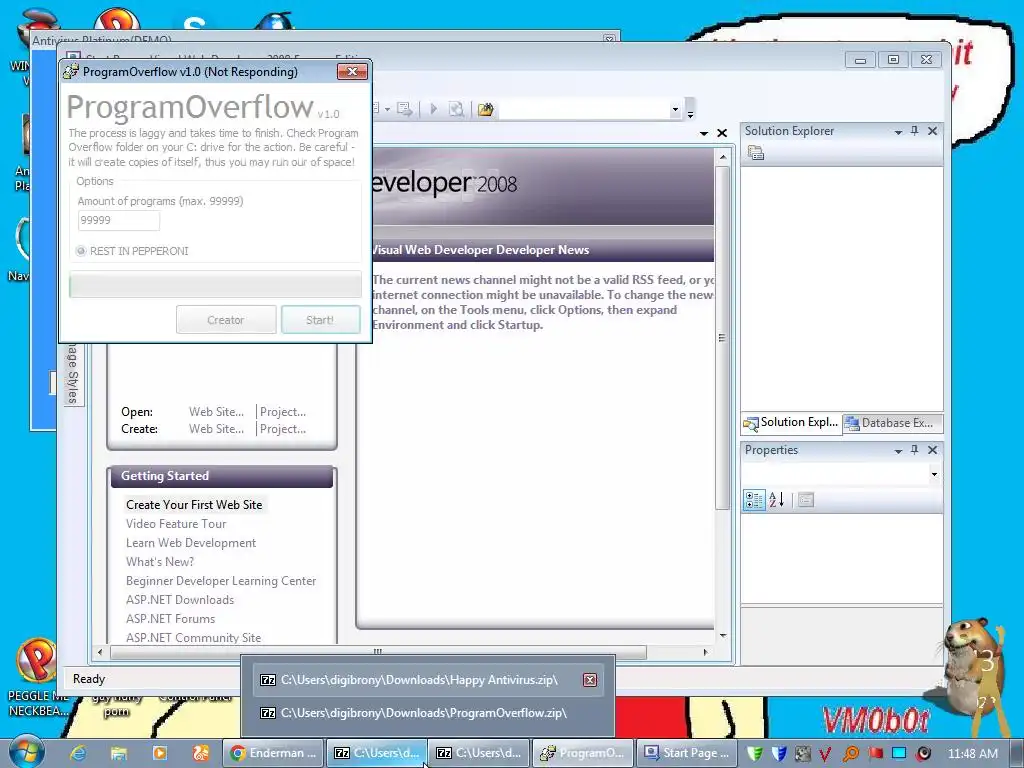
Task: Open Video Feature Tour link
Action: [176, 523]
